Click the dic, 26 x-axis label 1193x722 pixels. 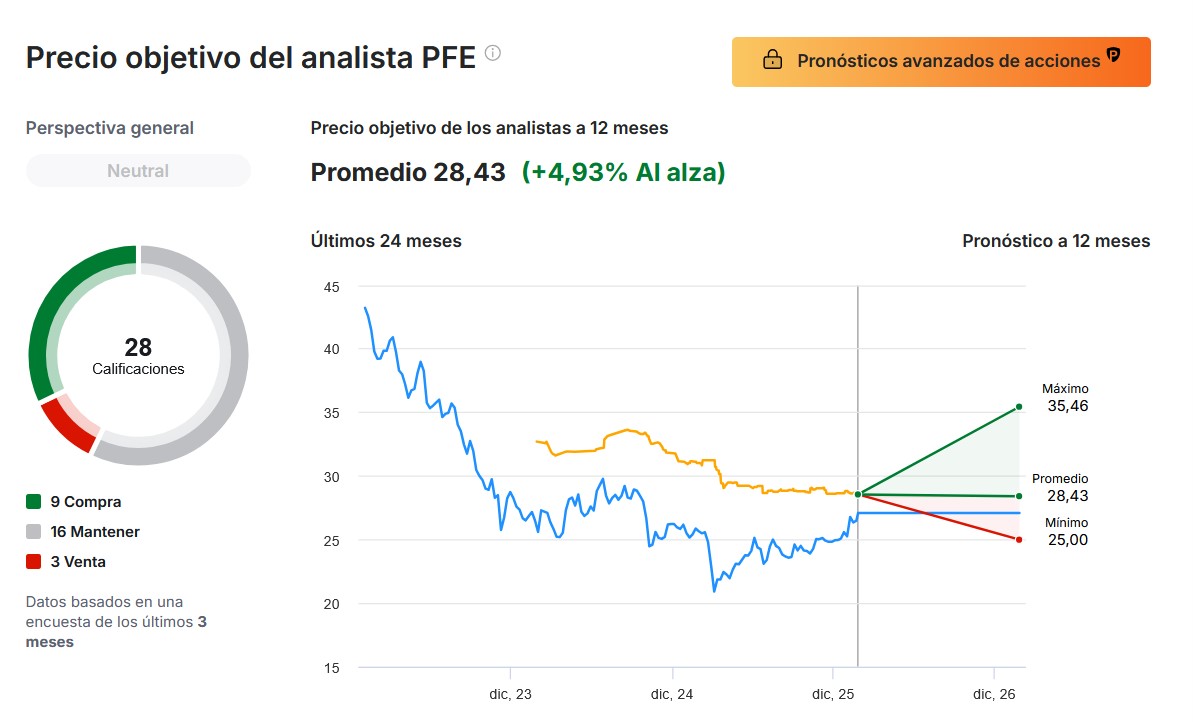coord(995,693)
